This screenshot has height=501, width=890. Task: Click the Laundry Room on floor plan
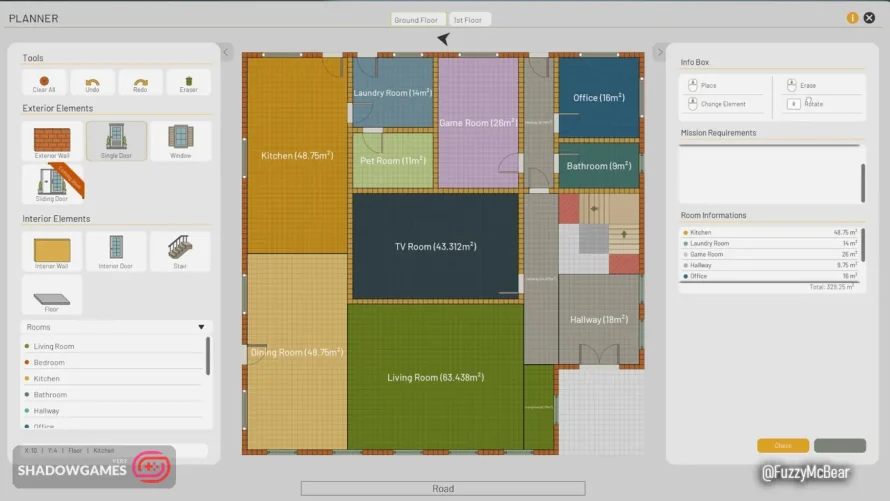point(393,92)
